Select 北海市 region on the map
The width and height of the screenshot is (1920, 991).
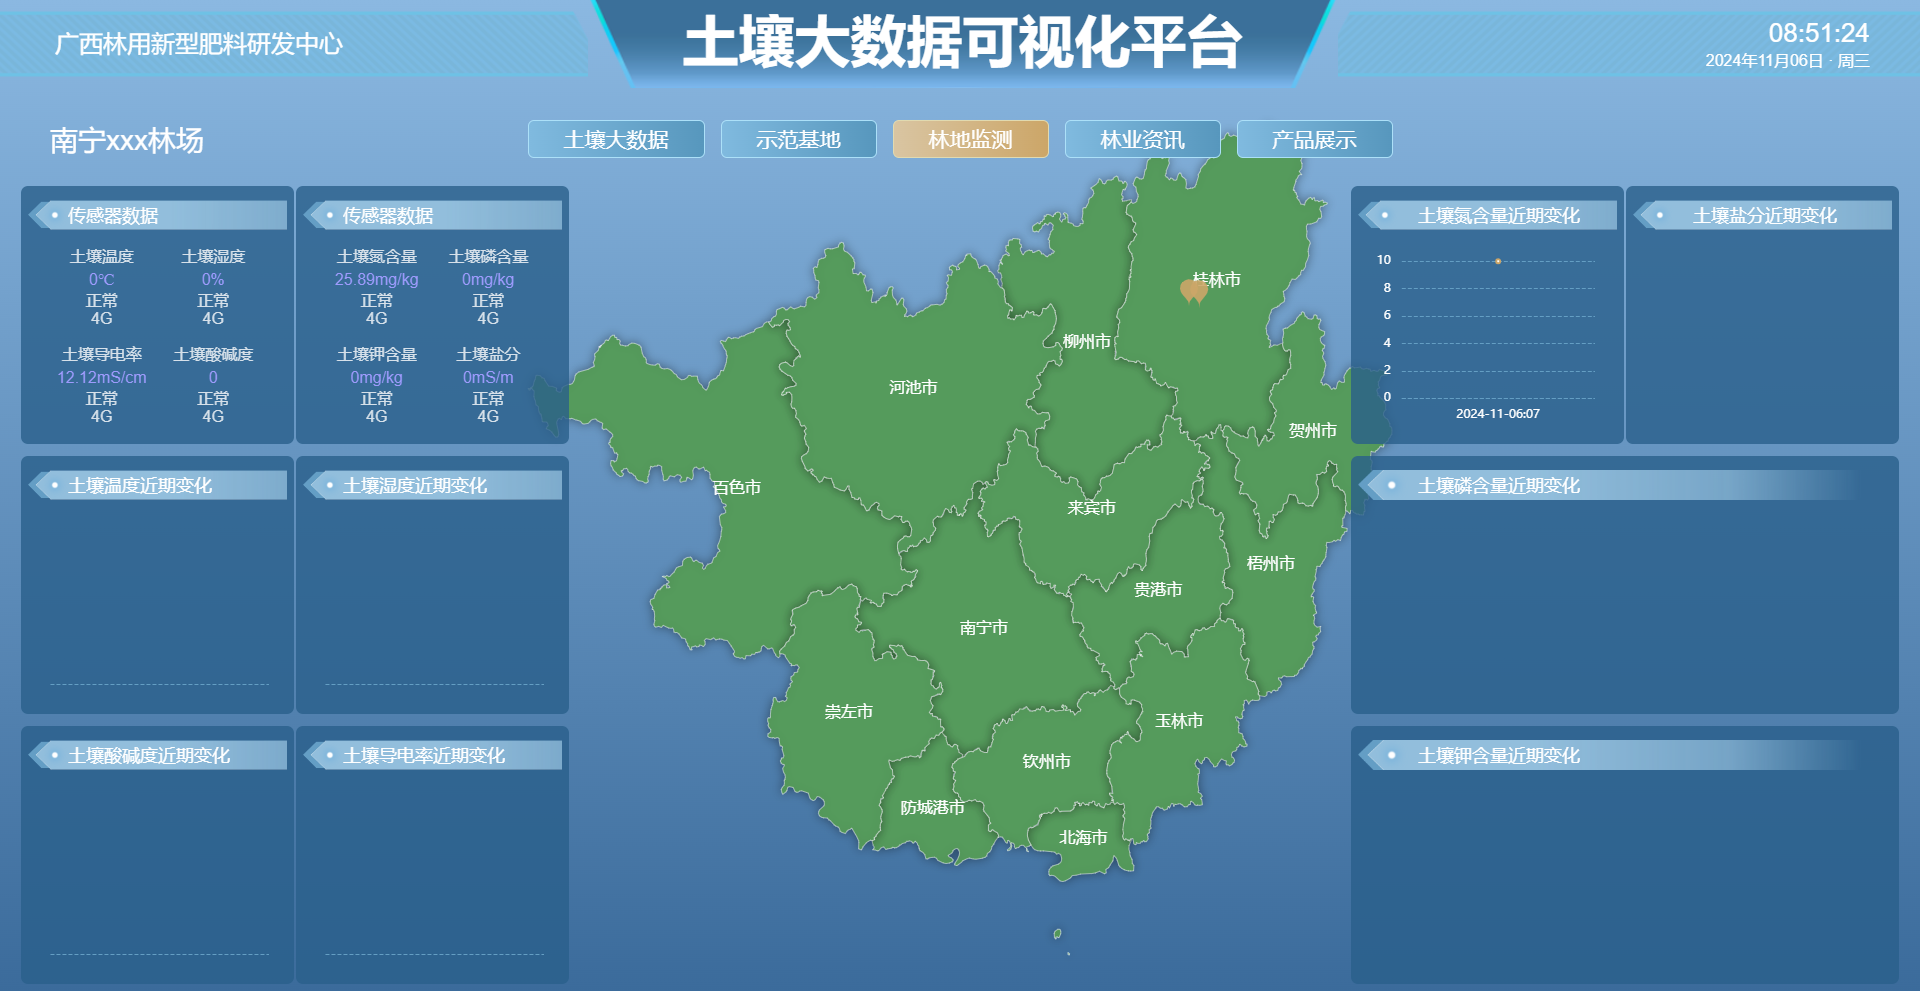point(1083,838)
